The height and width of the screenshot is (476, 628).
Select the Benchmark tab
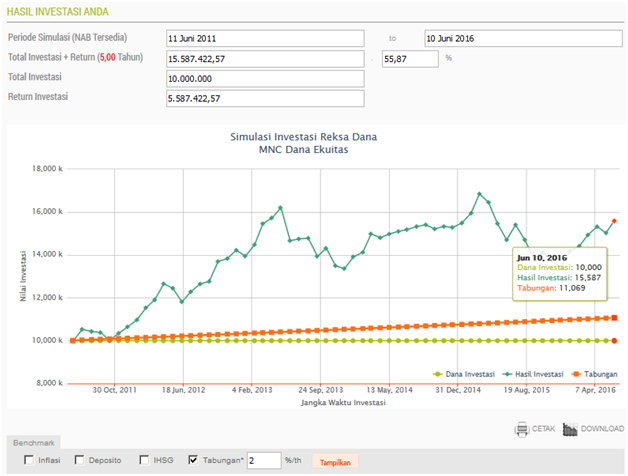33,440
